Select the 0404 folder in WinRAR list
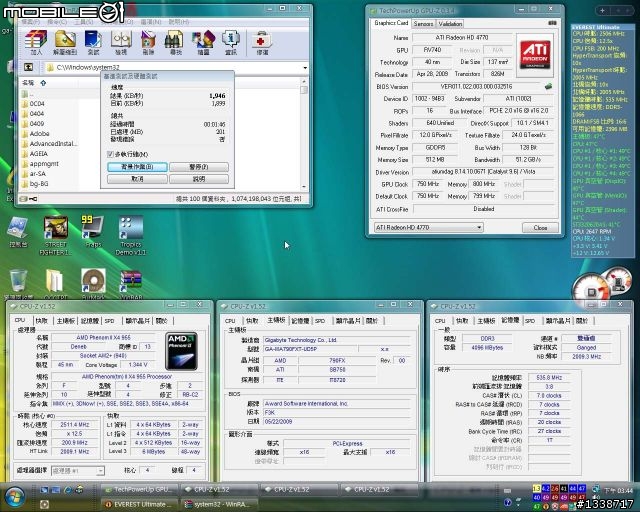The image size is (640, 512). (37, 114)
